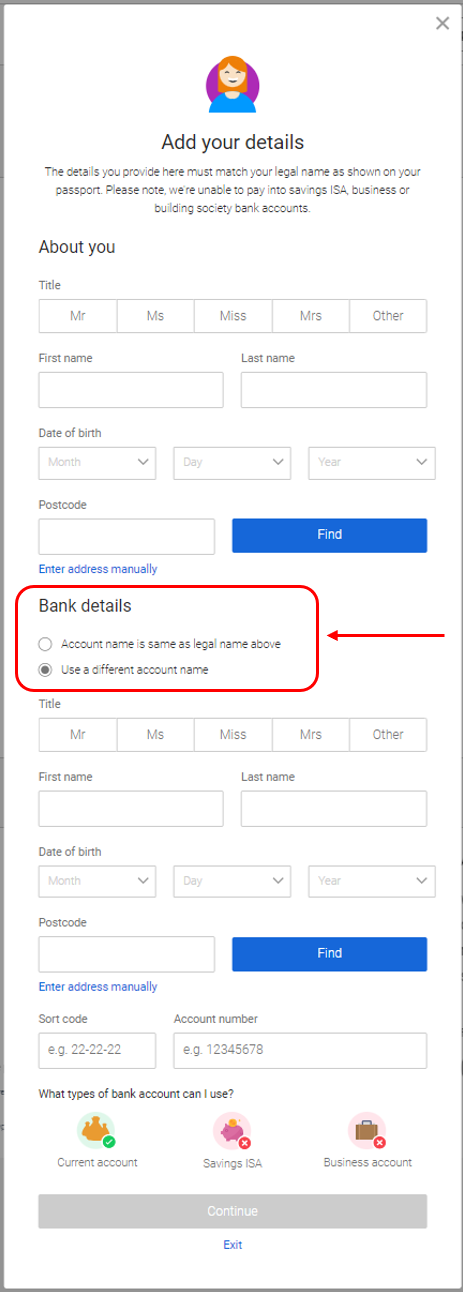Click the Continue button
Viewport: 463px width, 1292px height.
pyautogui.click(x=233, y=1211)
